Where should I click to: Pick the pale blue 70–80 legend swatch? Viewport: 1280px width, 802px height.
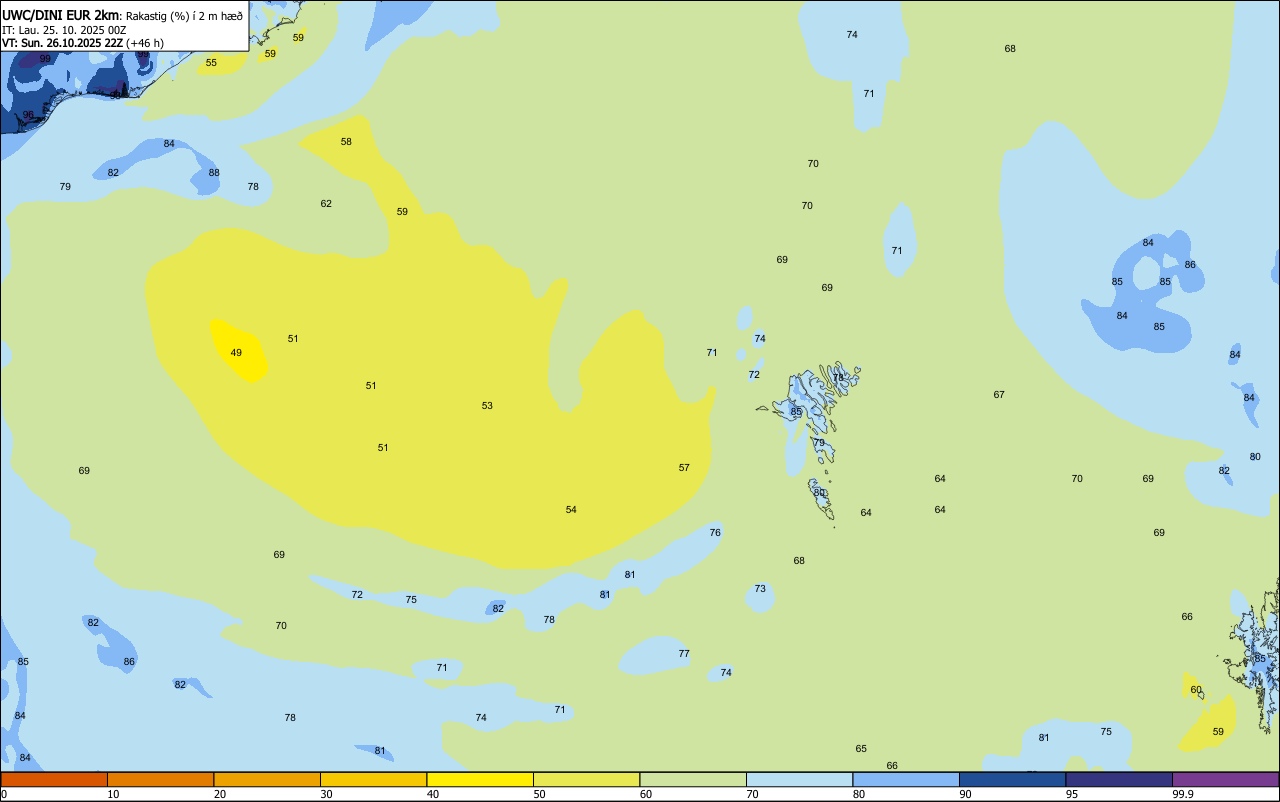799,779
